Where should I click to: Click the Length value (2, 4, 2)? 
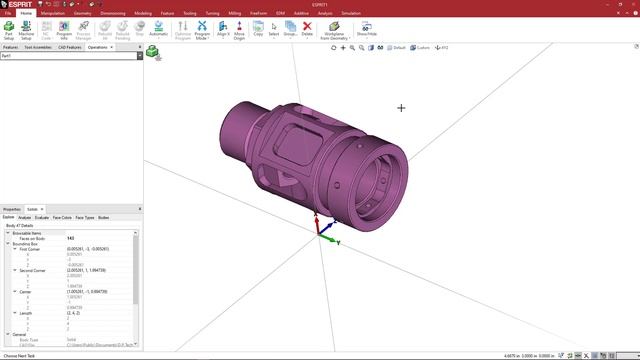click(73, 313)
